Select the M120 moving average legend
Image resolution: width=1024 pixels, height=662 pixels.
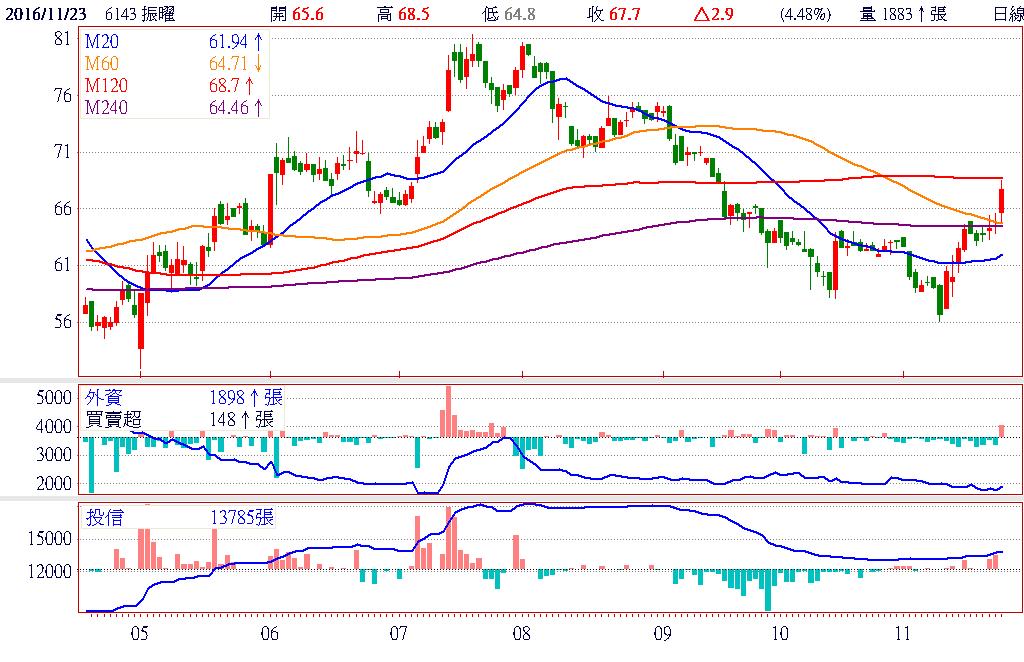[106, 86]
